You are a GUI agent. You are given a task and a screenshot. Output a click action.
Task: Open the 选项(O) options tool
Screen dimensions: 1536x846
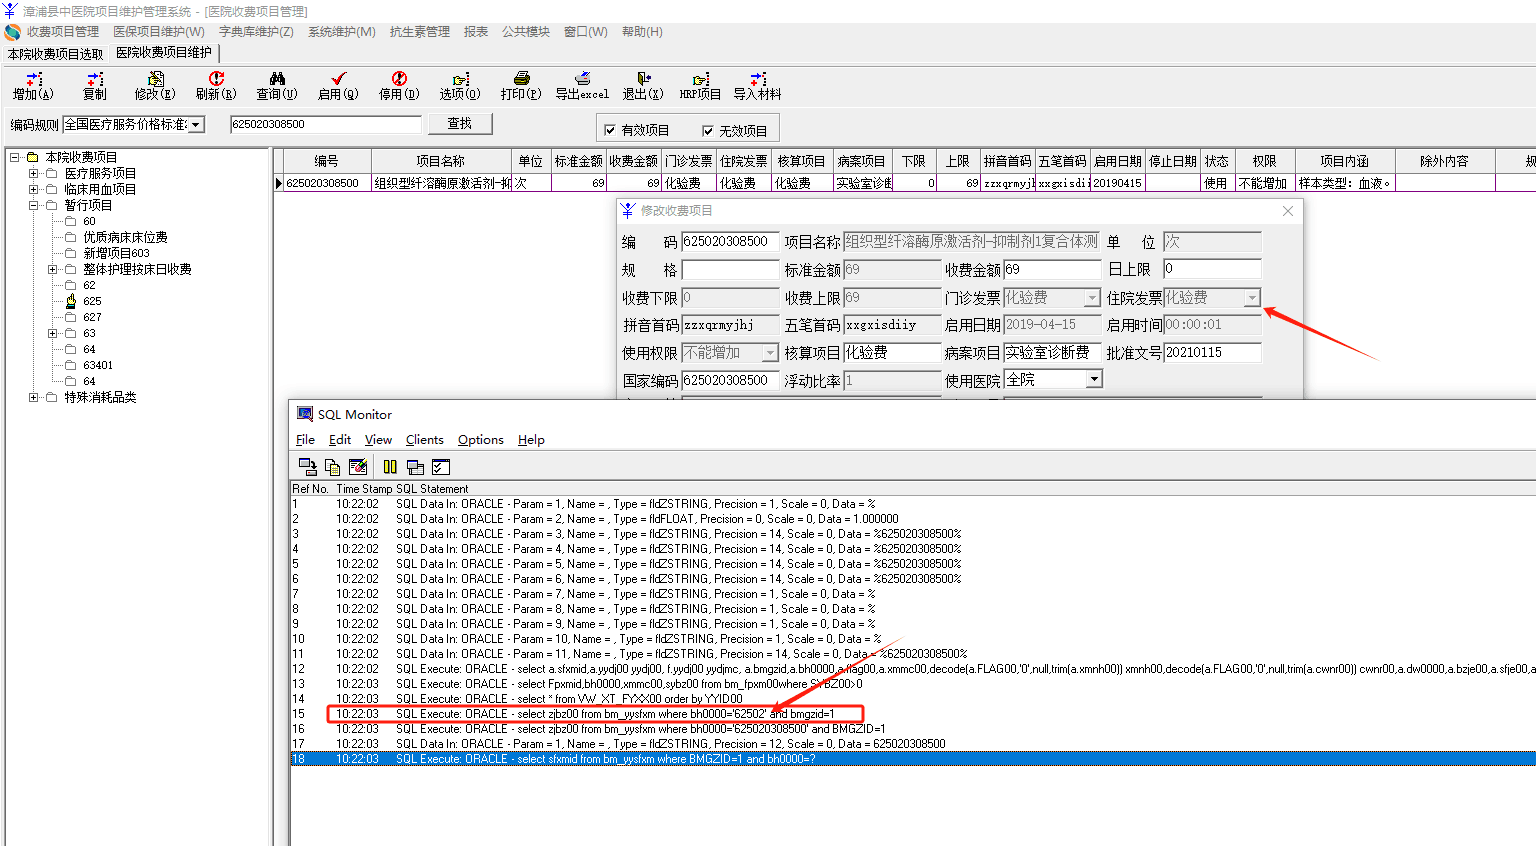(460, 79)
